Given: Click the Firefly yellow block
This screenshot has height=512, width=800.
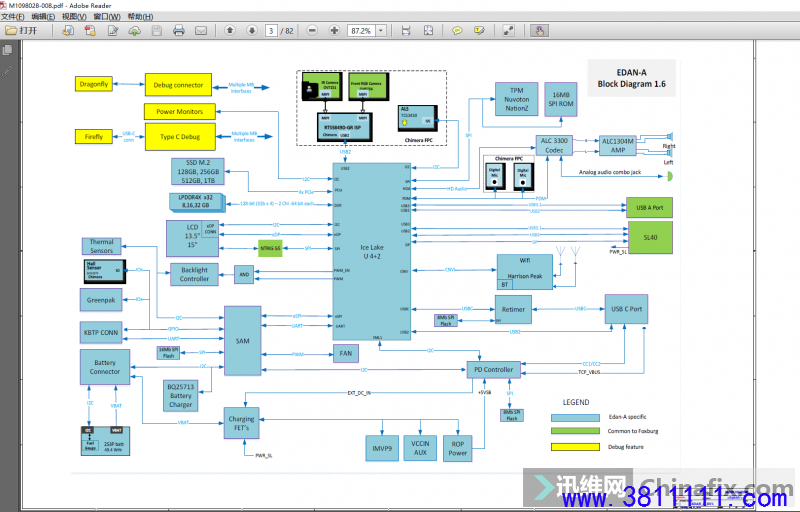Looking at the screenshot, I should coord(94,137).
